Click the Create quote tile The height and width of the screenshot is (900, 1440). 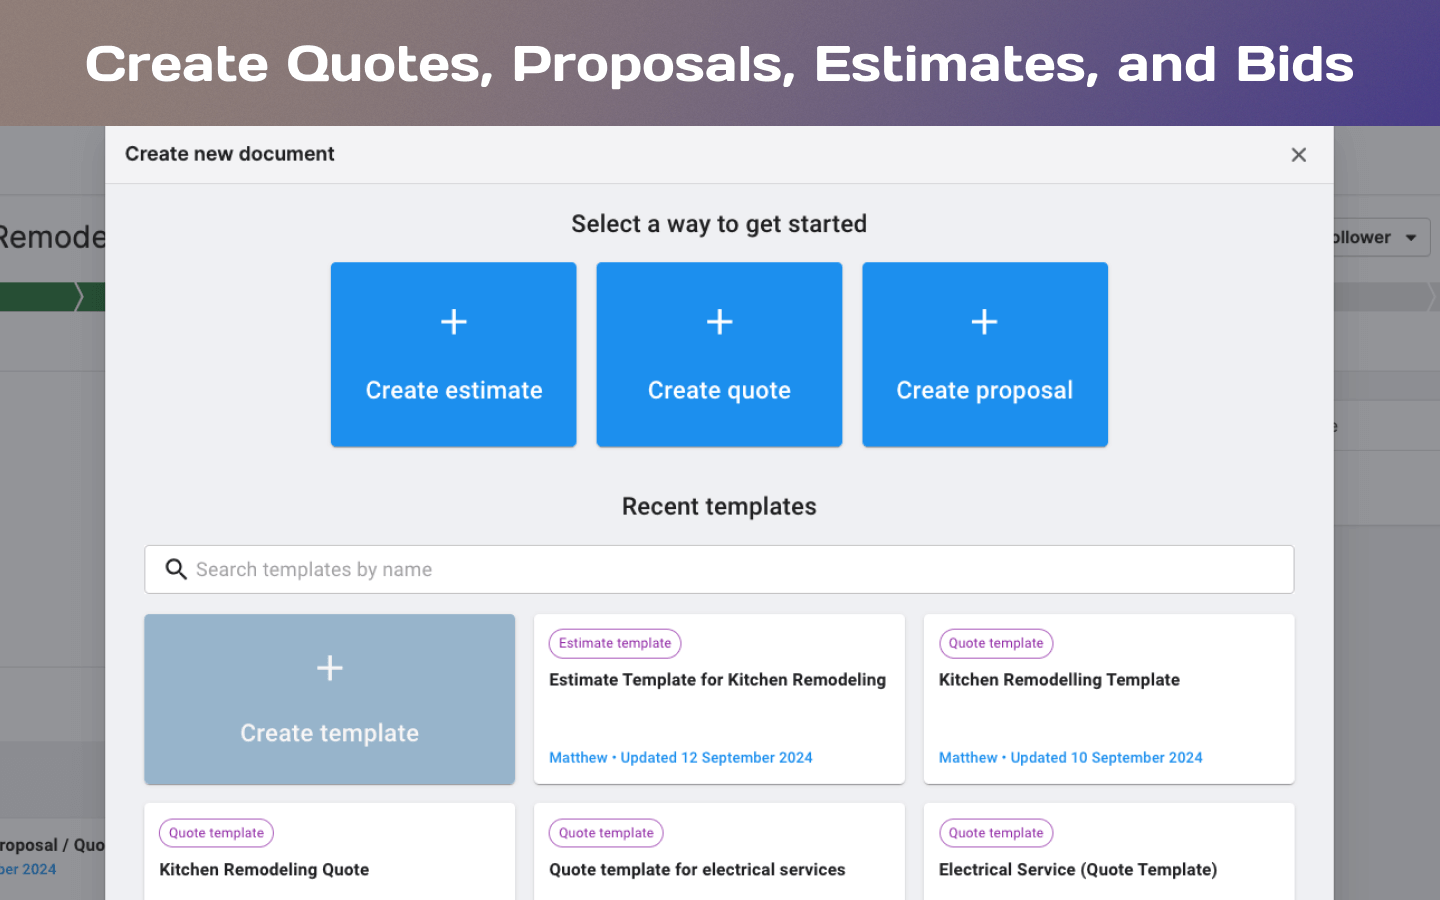(x=719, y=354)
